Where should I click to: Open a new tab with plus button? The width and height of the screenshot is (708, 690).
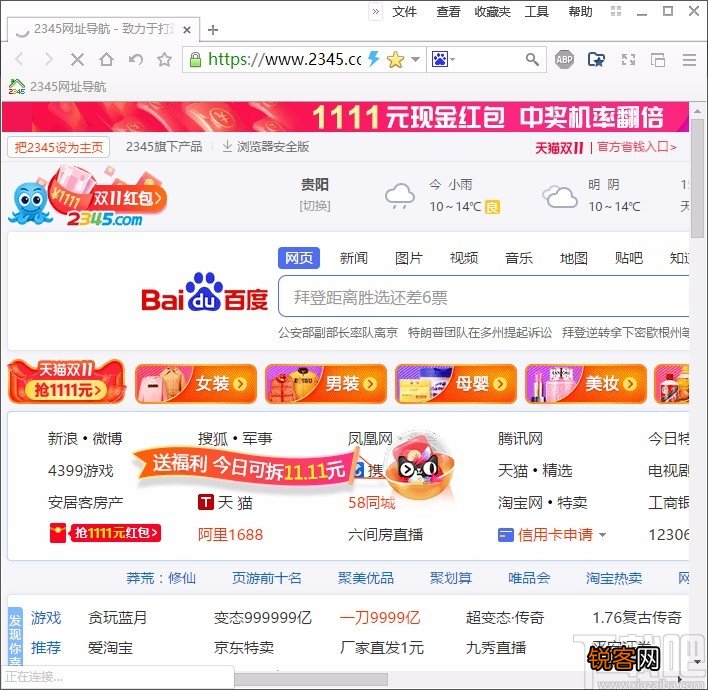[213, 30]
